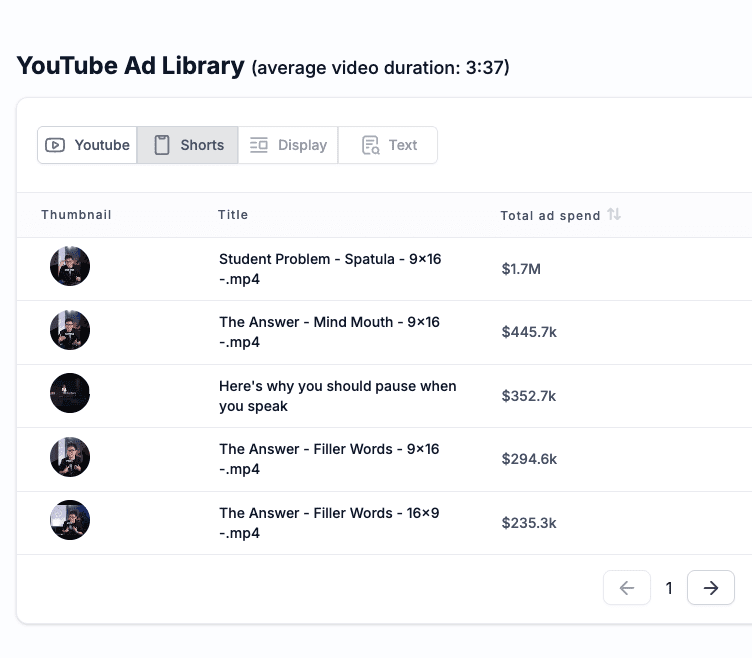Go to the previous page arrow

[x=627, y=588]
